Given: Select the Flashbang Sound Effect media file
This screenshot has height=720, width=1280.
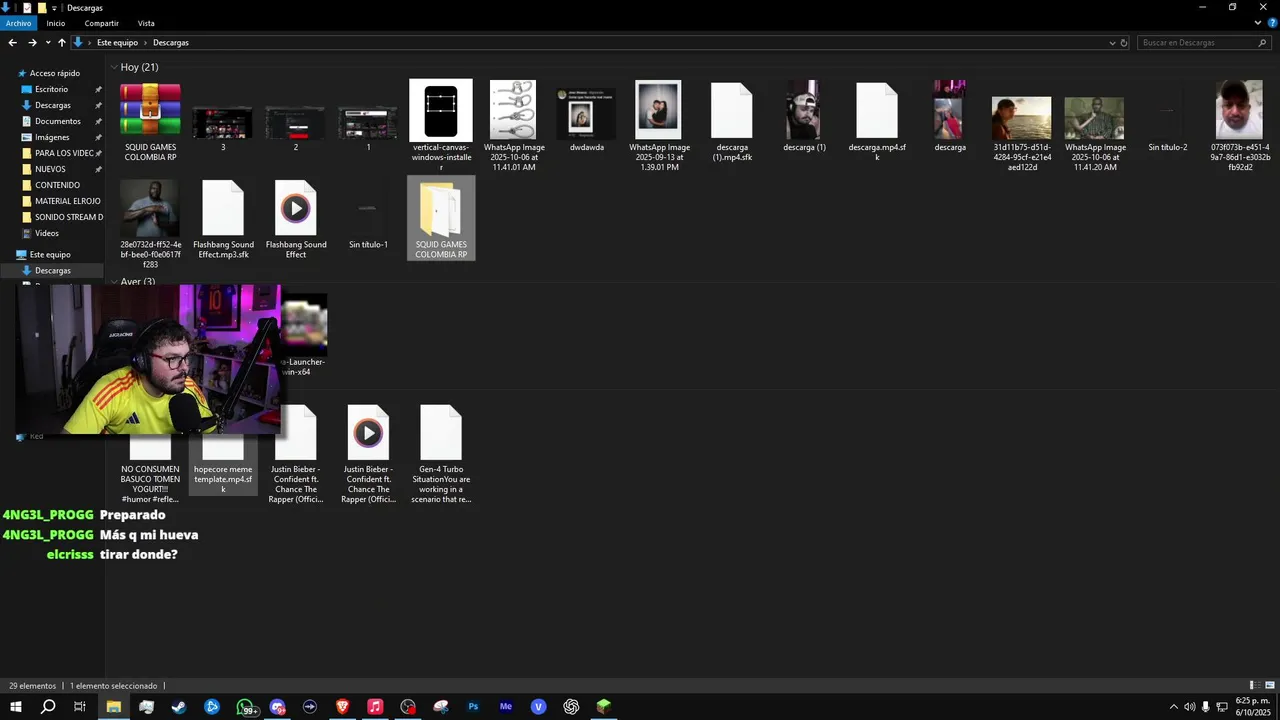Looking at the screenshot, I should click(x=295, y=219).
